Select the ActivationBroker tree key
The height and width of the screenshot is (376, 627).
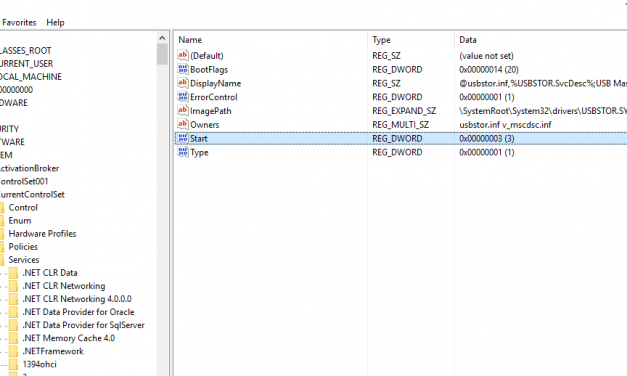pos(30,168)
